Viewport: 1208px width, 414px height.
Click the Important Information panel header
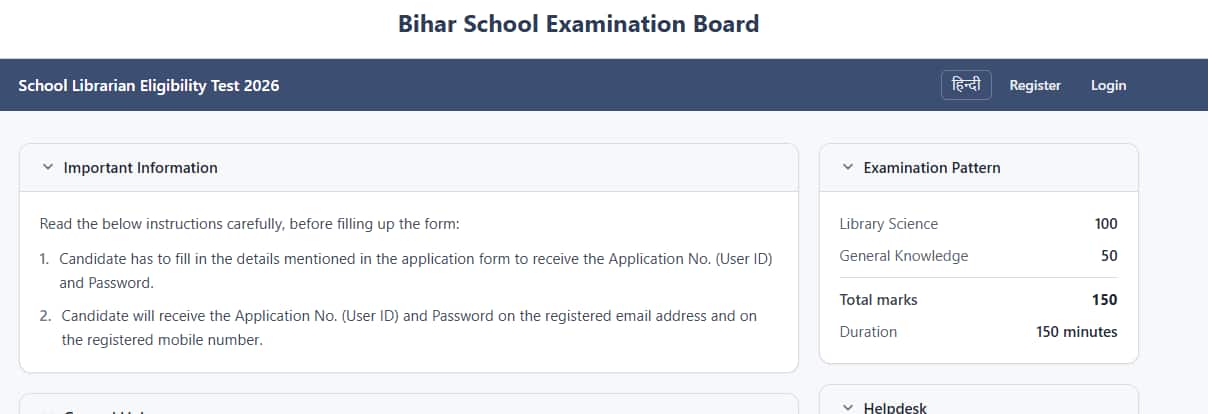(x=409, y=168)
